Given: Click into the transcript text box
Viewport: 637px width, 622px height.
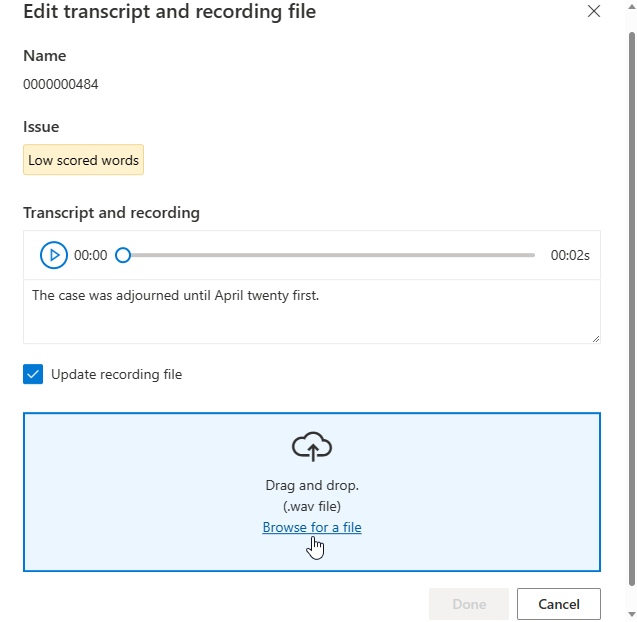Looking at the screenshot, I should 312,312.
